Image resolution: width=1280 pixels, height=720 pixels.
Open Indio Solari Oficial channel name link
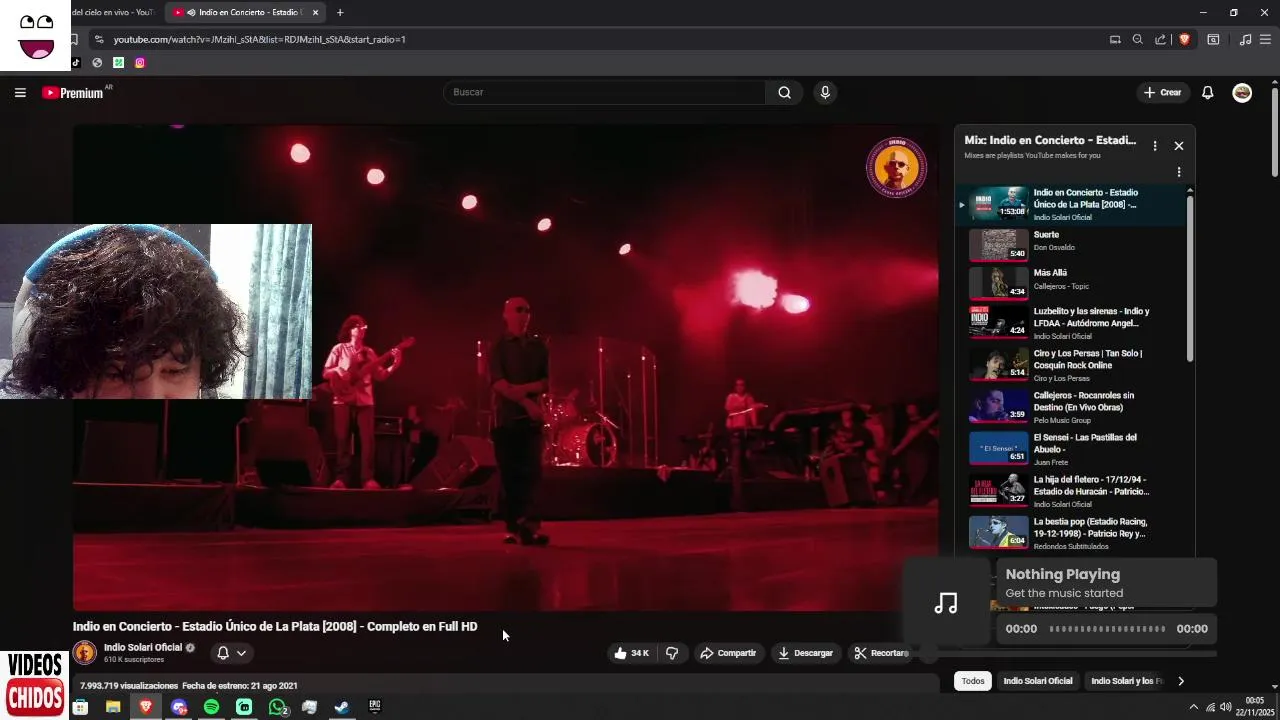click(143, 647)
